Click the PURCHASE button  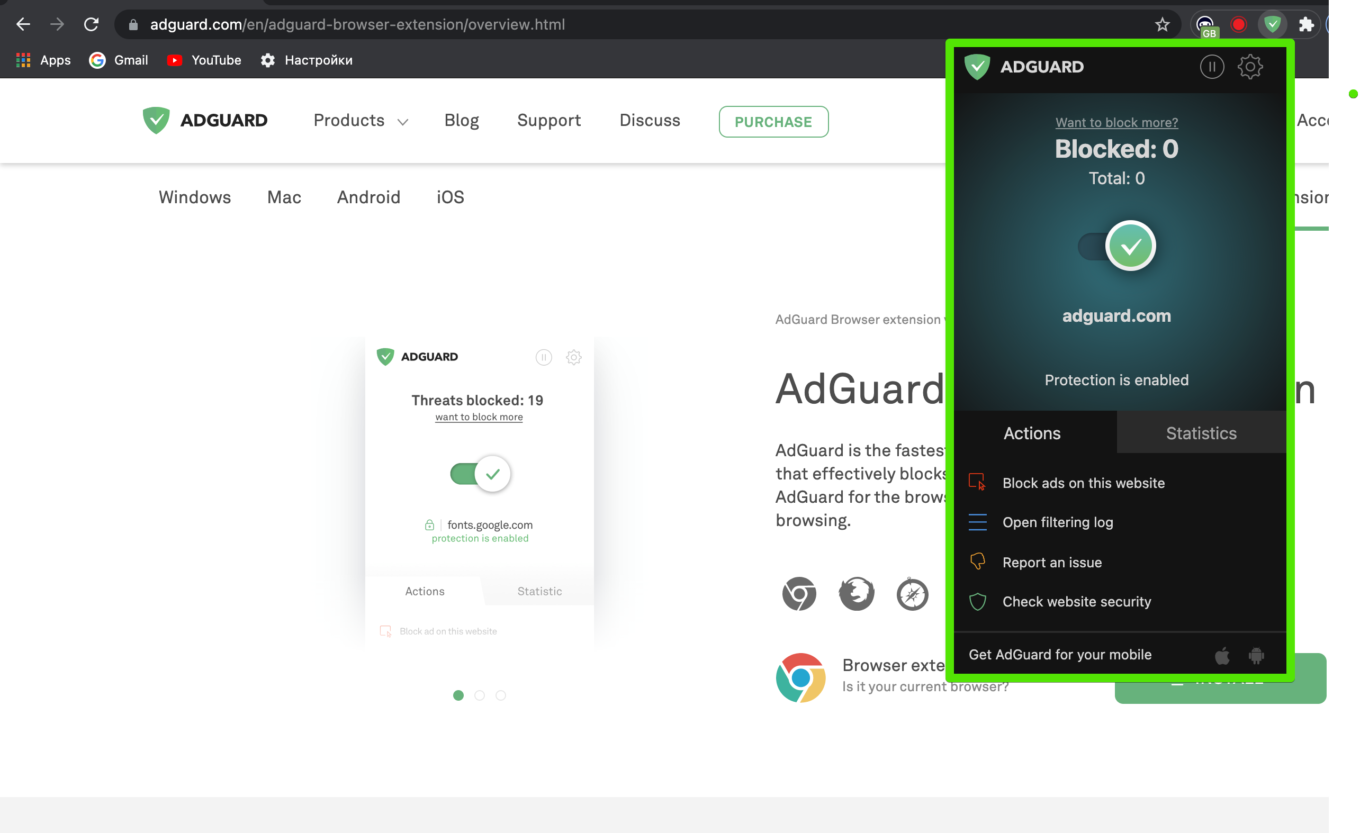(x=773, y=122)
